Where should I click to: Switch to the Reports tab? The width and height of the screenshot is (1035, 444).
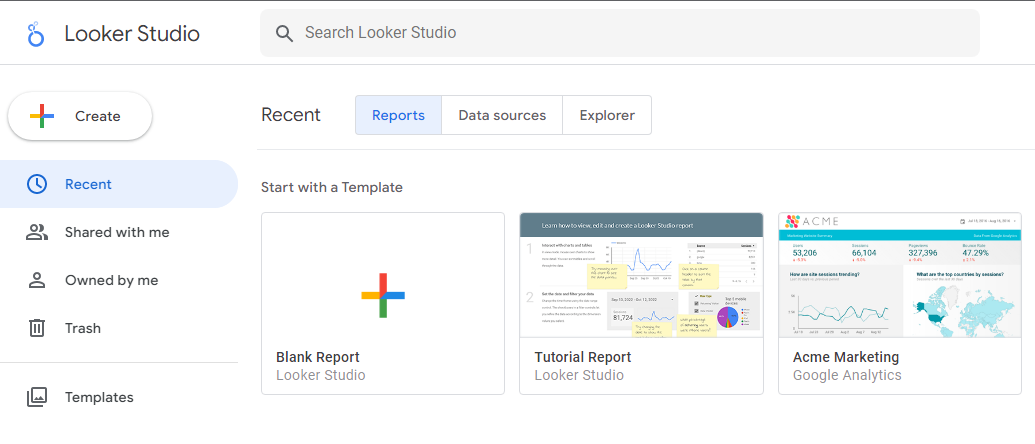click(x=398, y=115)
